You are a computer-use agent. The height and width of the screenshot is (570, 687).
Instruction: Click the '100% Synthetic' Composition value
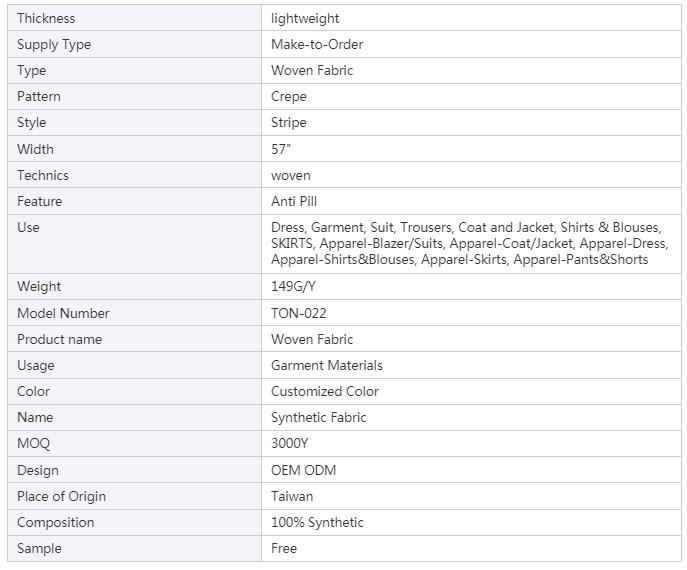(x=317, y=522)
